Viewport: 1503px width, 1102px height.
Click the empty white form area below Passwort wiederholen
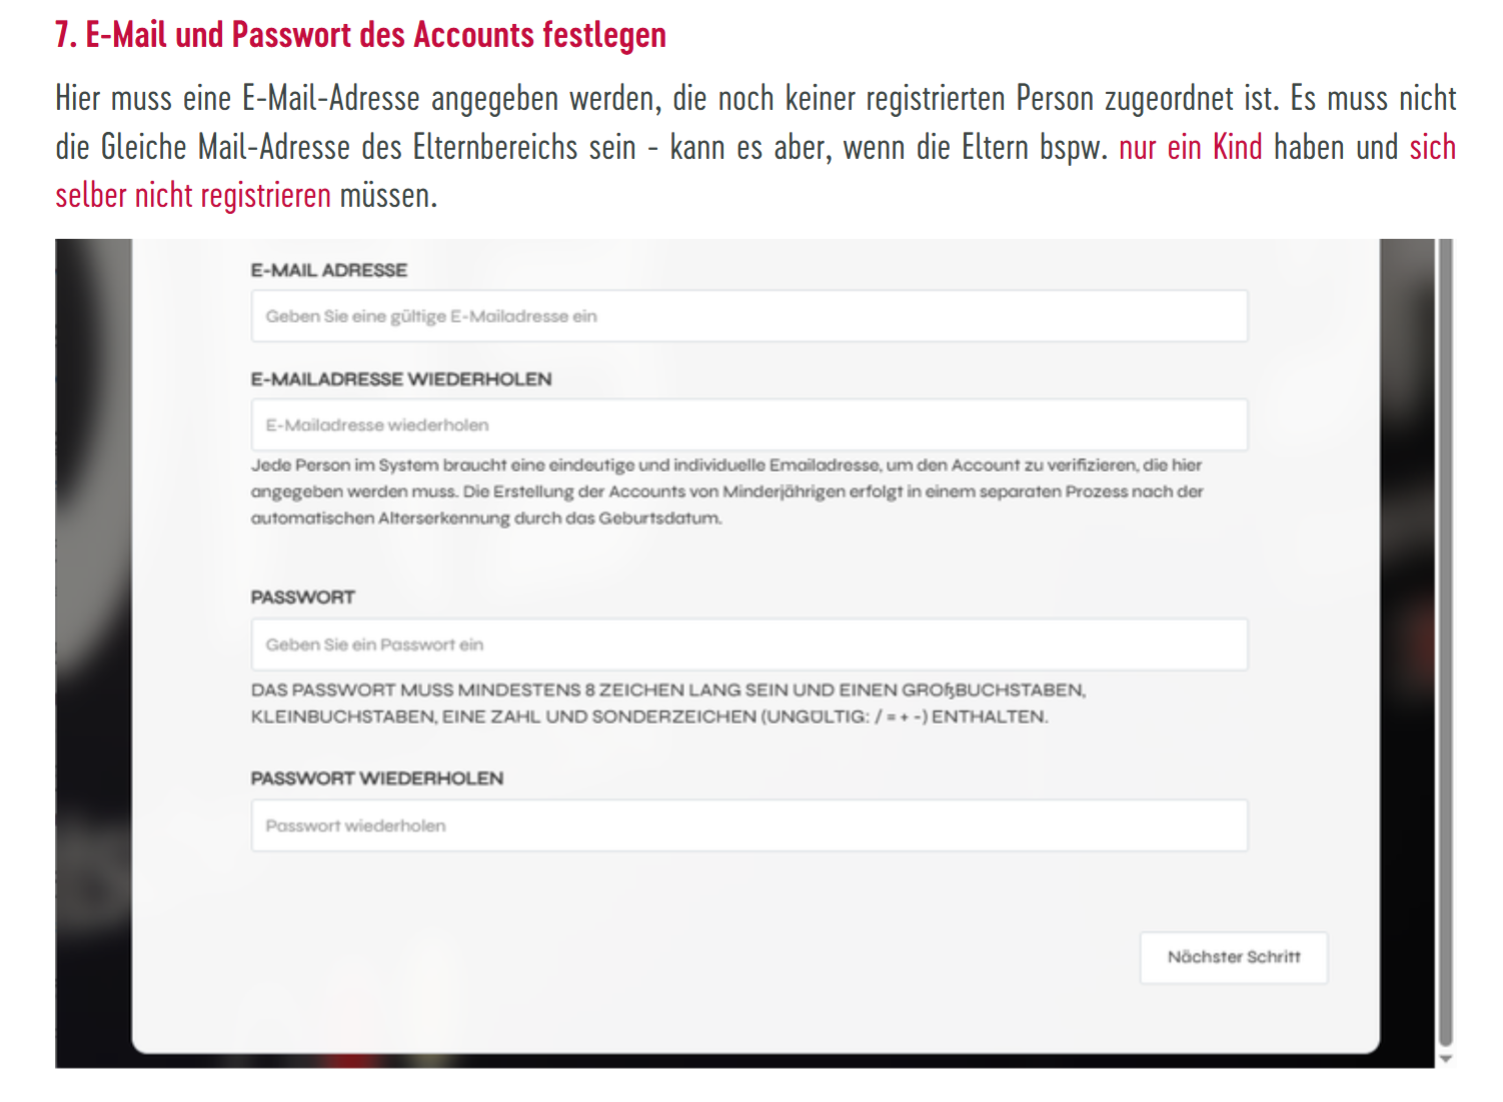(x=640, y=950)
